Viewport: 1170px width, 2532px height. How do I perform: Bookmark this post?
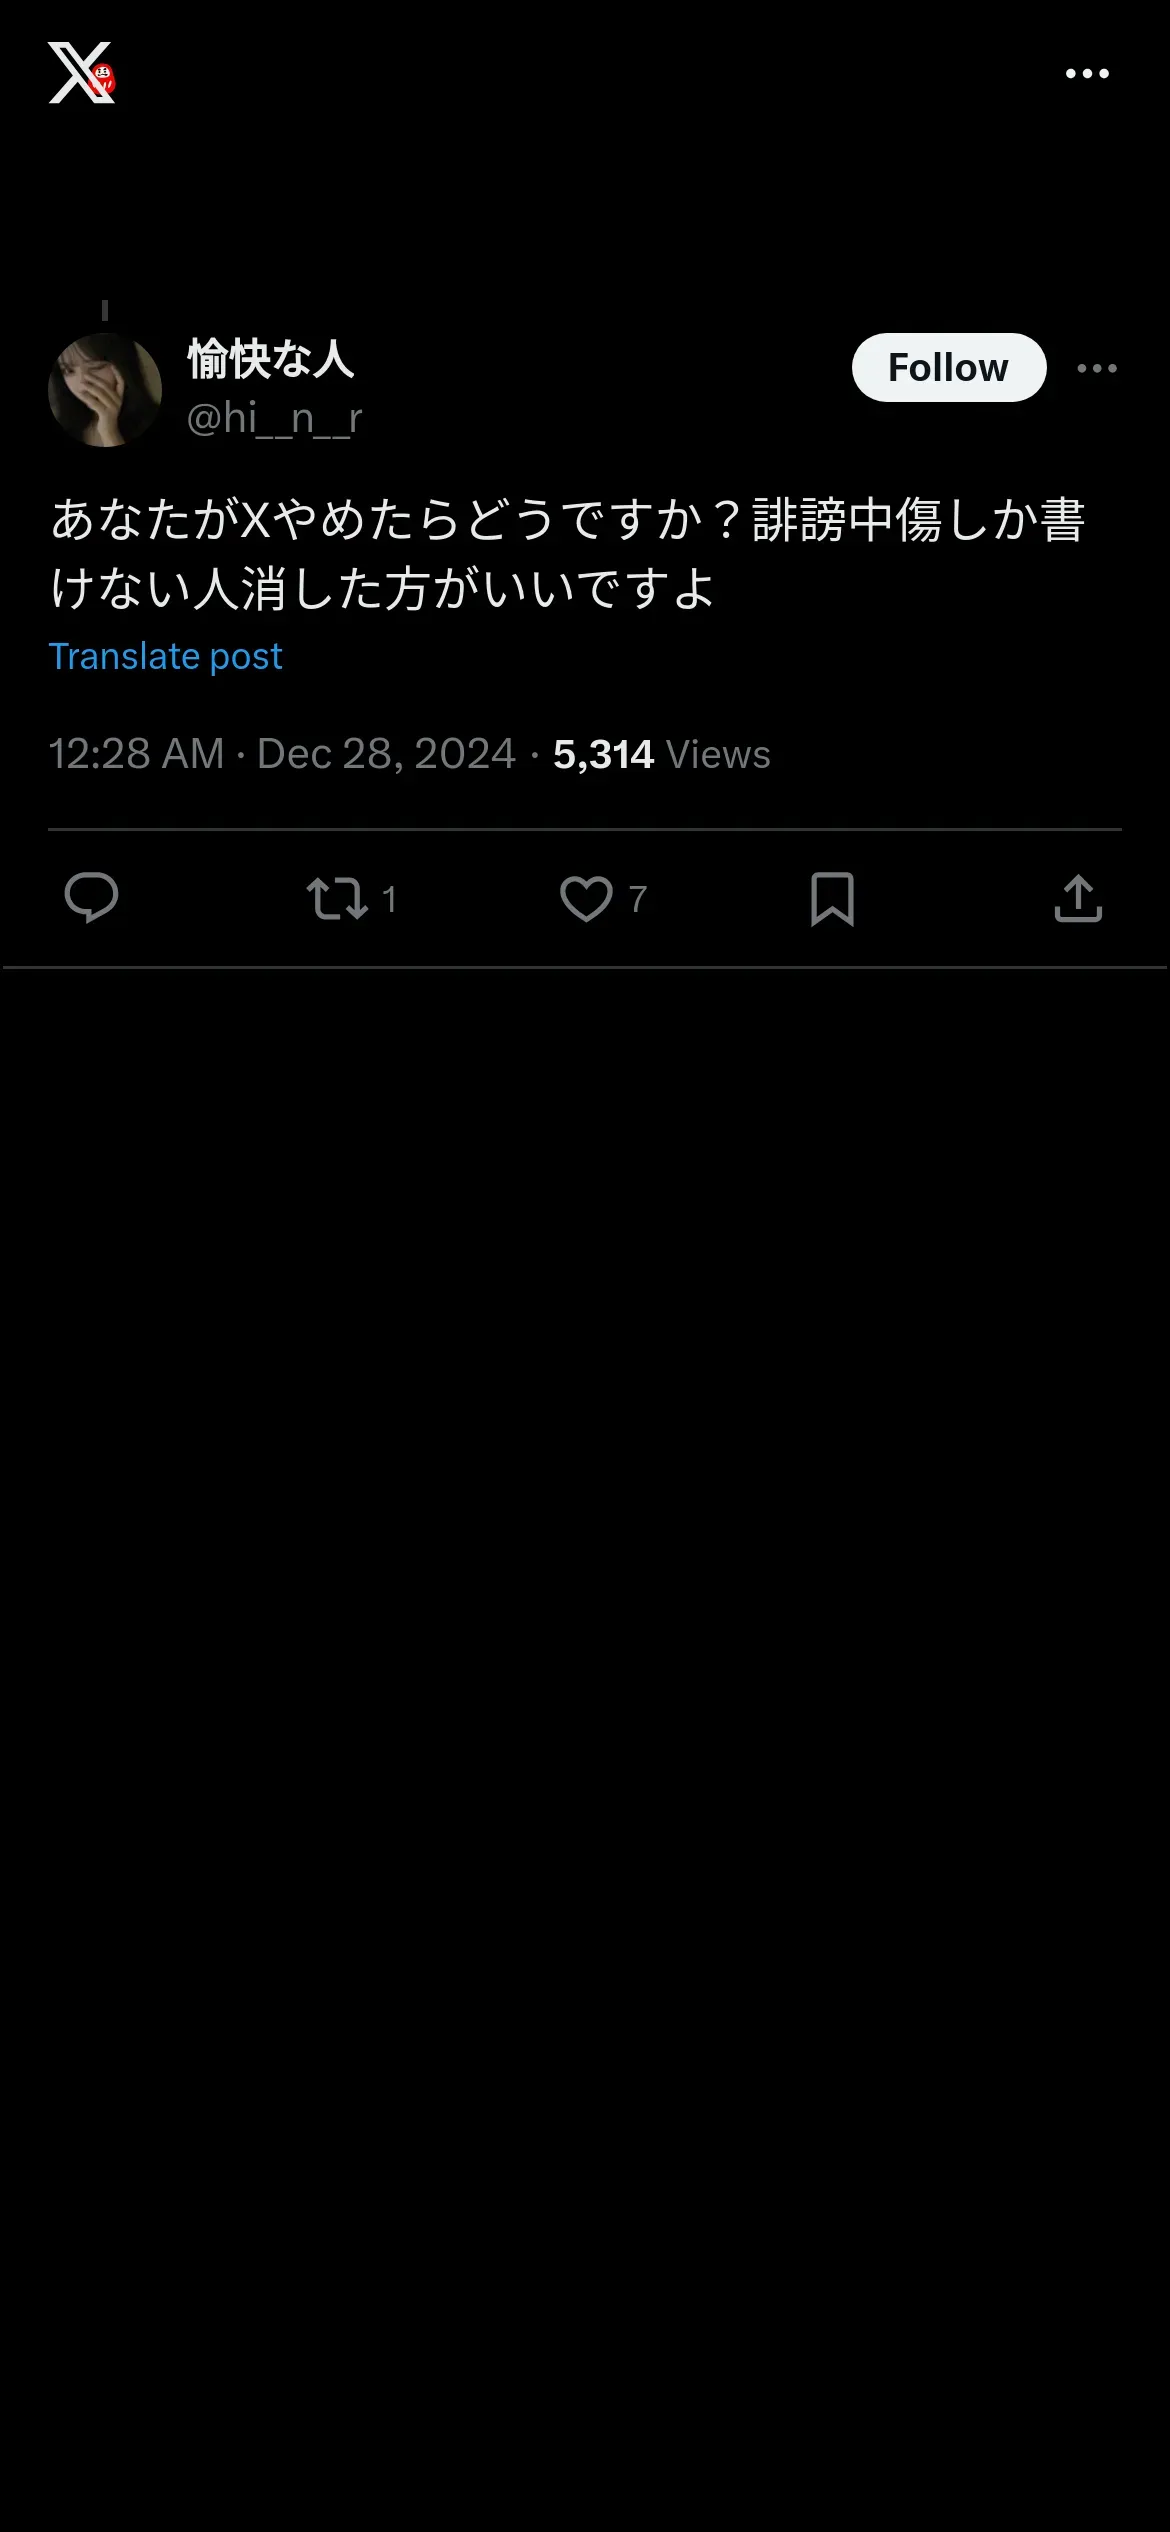832,898
